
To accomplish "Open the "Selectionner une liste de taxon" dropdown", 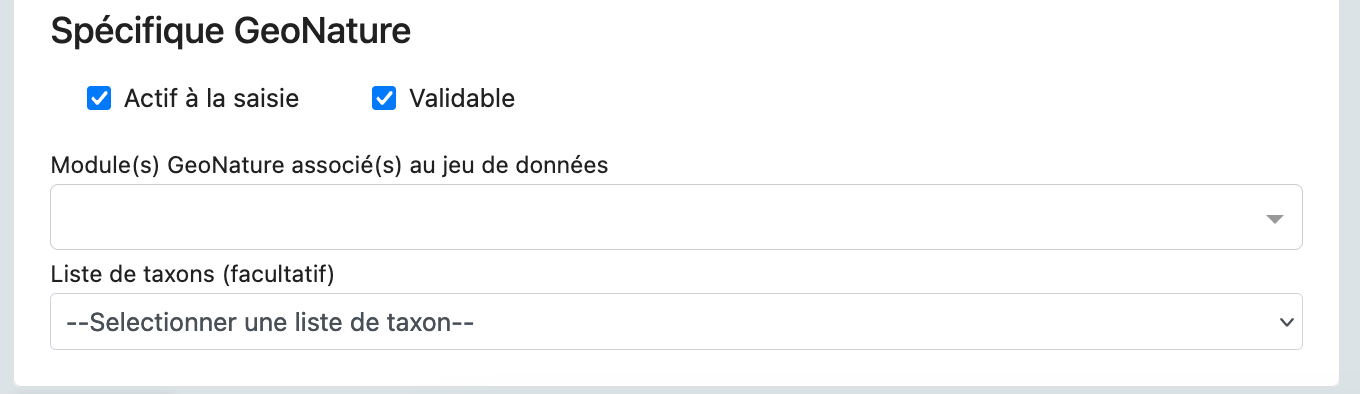I will pos(676,322).
